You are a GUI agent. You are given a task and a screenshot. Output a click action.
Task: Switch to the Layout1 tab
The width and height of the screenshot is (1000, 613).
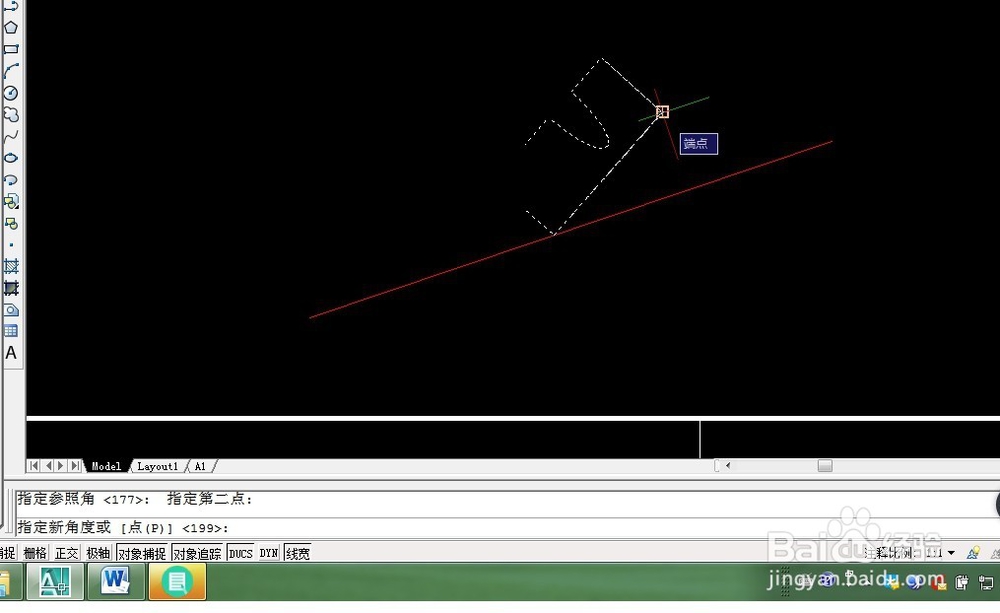158,466
